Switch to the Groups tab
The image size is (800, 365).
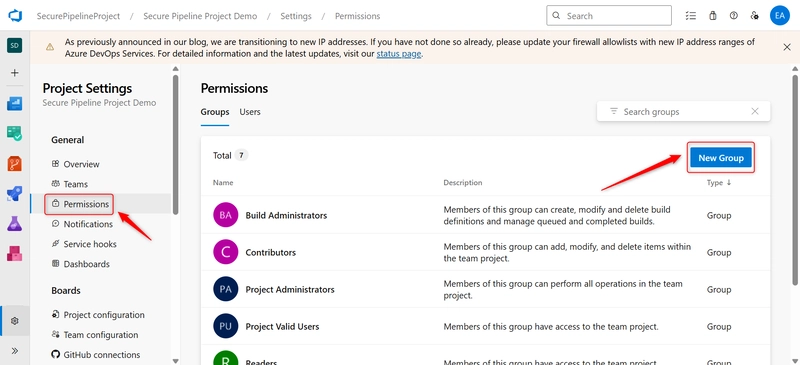pyautogui.click(x=215, y=112)
